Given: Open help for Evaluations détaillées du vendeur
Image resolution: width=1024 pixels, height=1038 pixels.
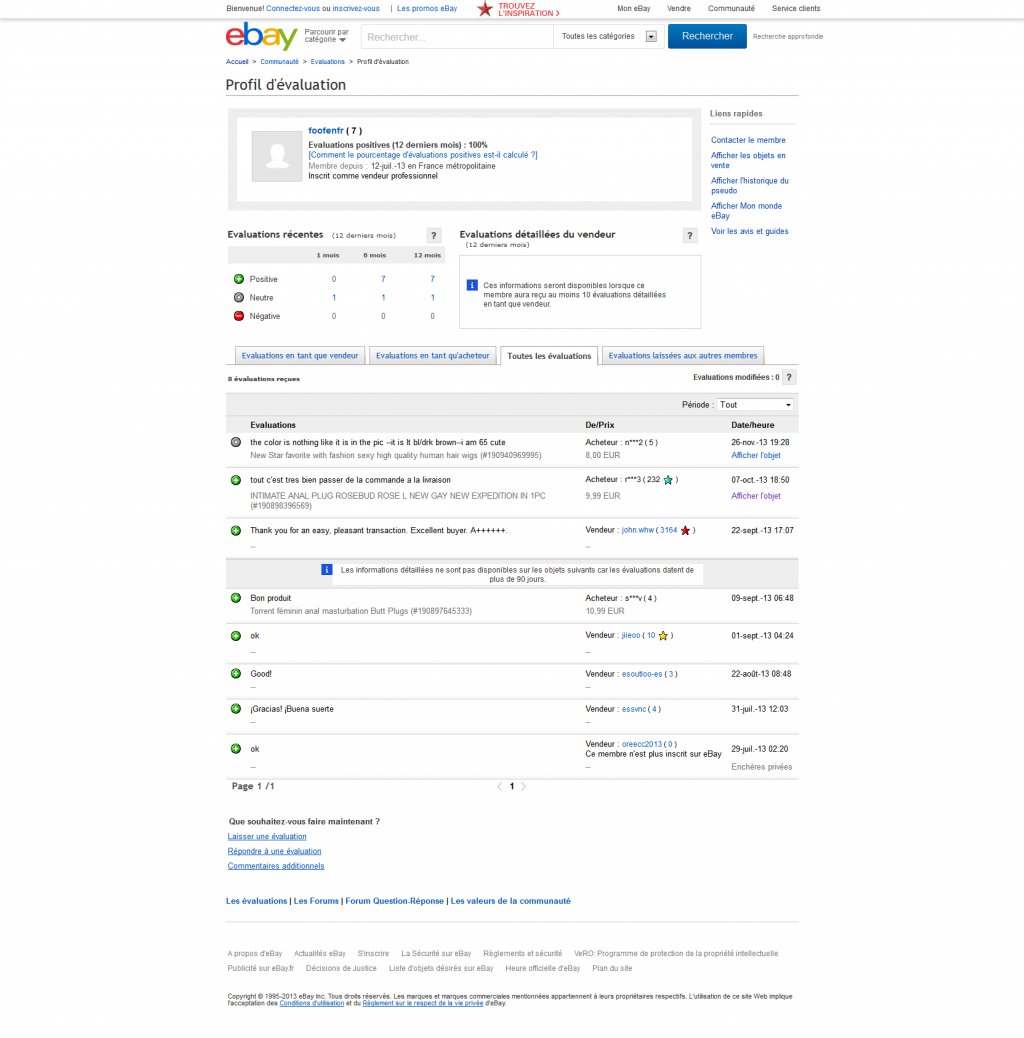Looking at the screenshot, I should click(690, 236).
